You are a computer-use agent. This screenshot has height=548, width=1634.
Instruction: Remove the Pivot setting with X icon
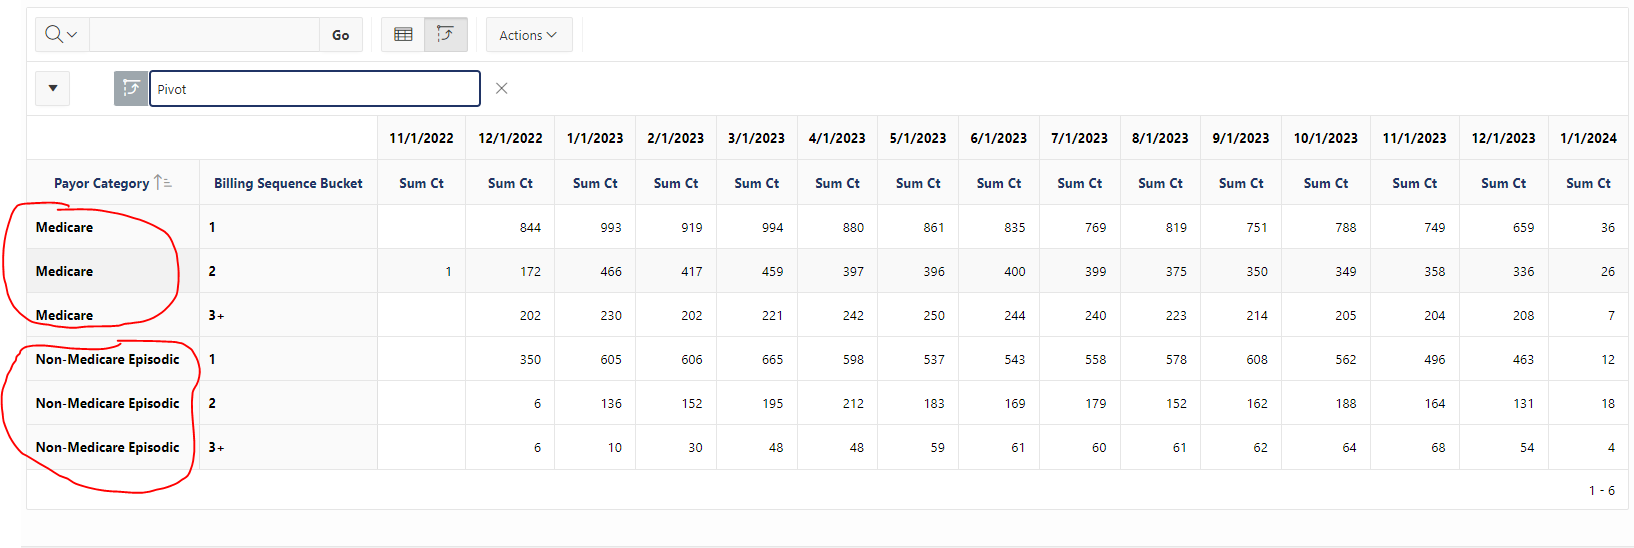coord(502,89)
